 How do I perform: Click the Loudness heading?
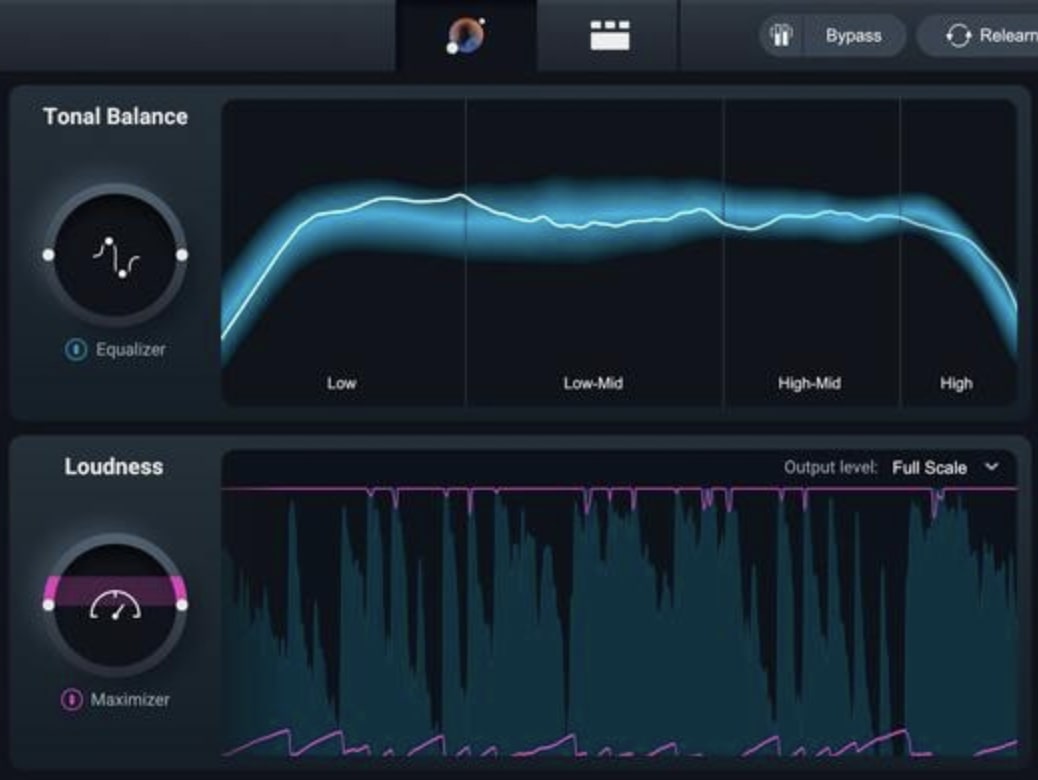pos(114,466)
